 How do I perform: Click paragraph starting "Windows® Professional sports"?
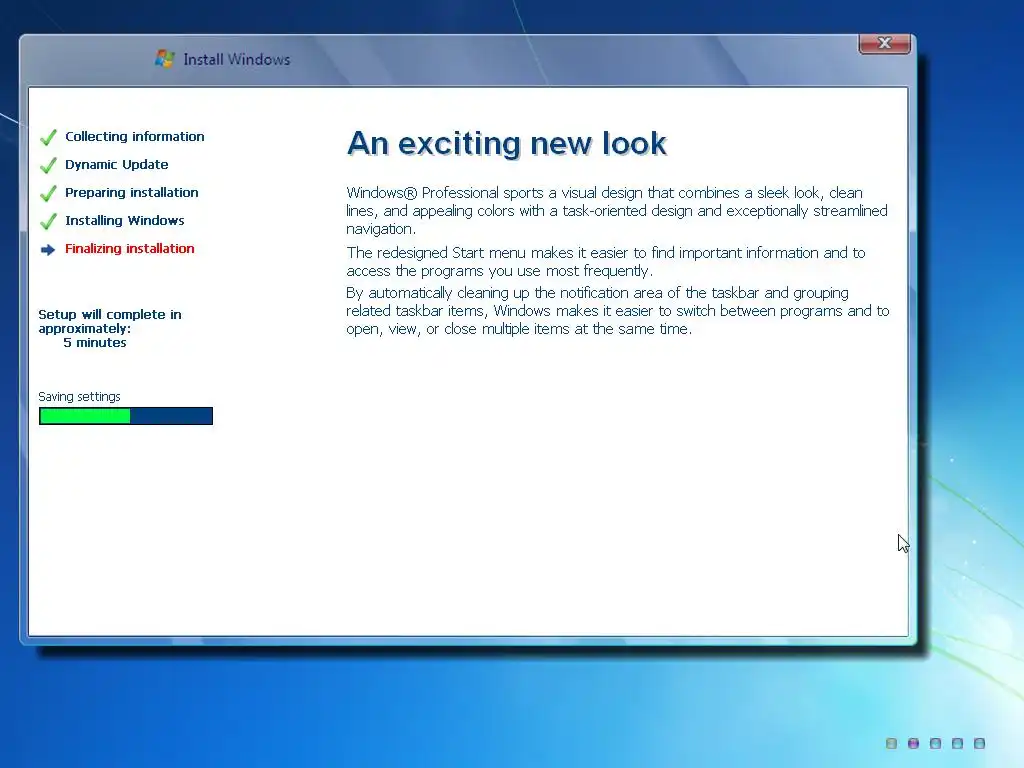pos(617,211)
